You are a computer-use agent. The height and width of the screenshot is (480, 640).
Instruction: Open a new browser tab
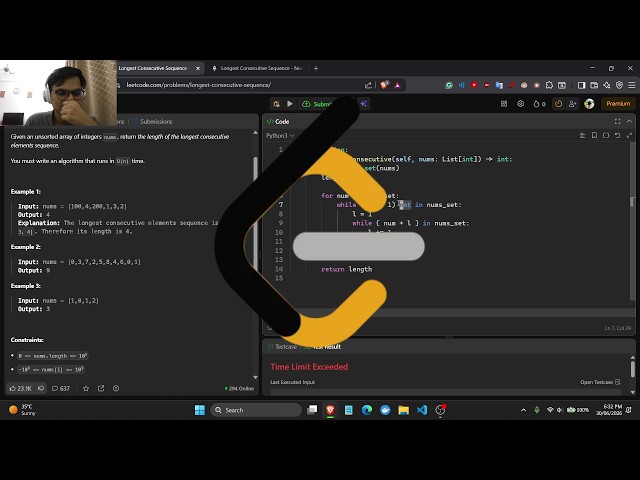[x=316, y=68]
